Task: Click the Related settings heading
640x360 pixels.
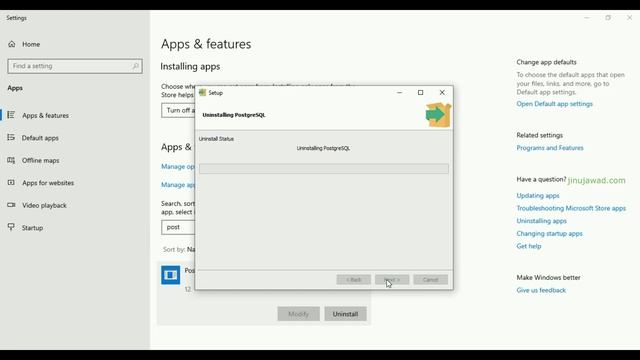Action: pos(540,135)
